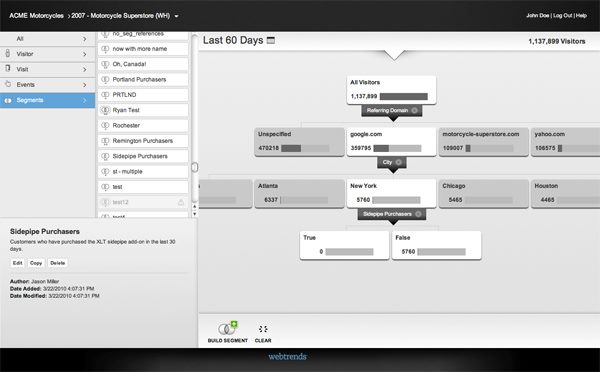Select the All menu item
This screenshot has height=372, width=600.
click(x=47, y=39)
